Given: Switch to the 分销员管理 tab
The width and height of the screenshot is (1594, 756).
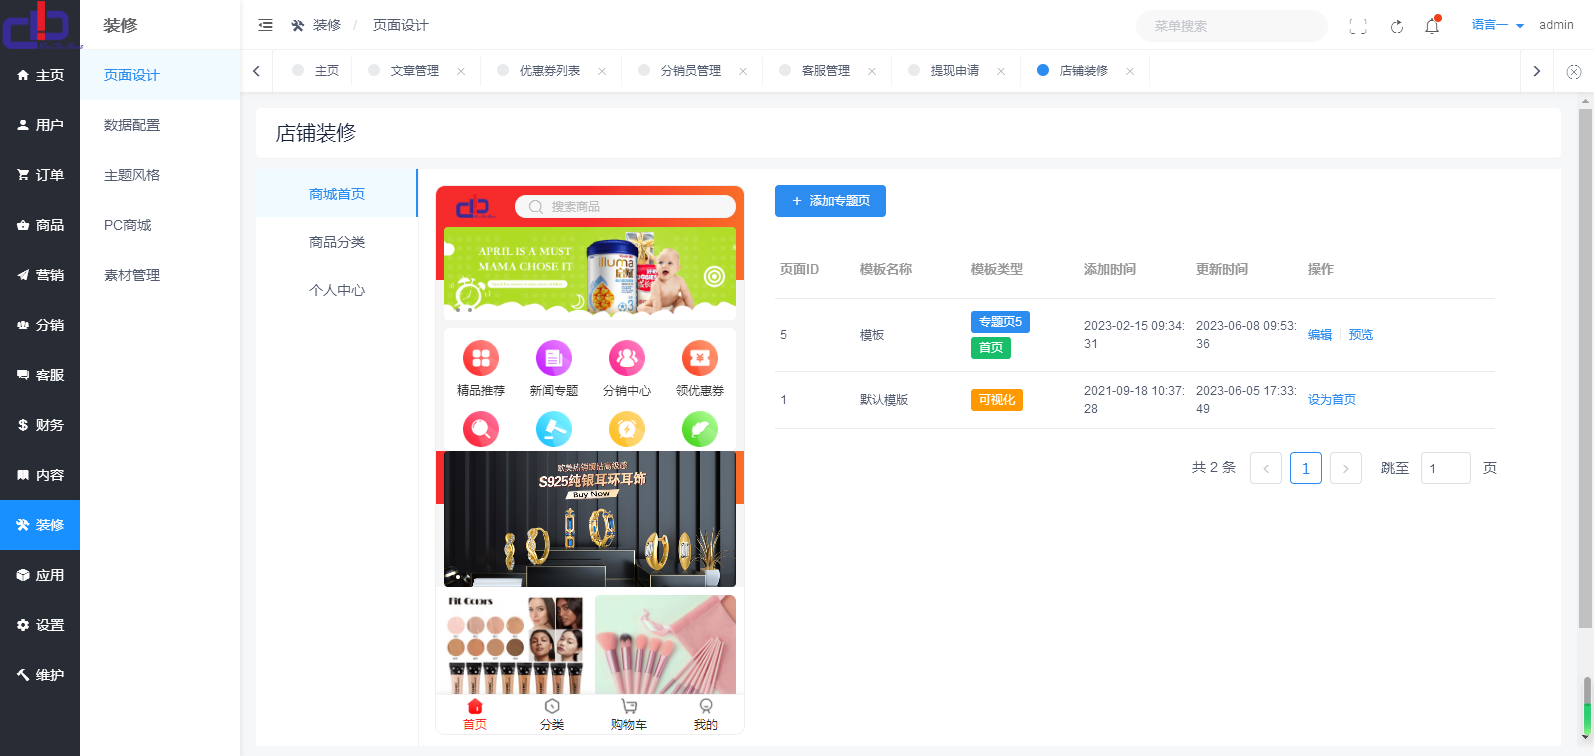Looking at the screenshot, I should (690, 71).
